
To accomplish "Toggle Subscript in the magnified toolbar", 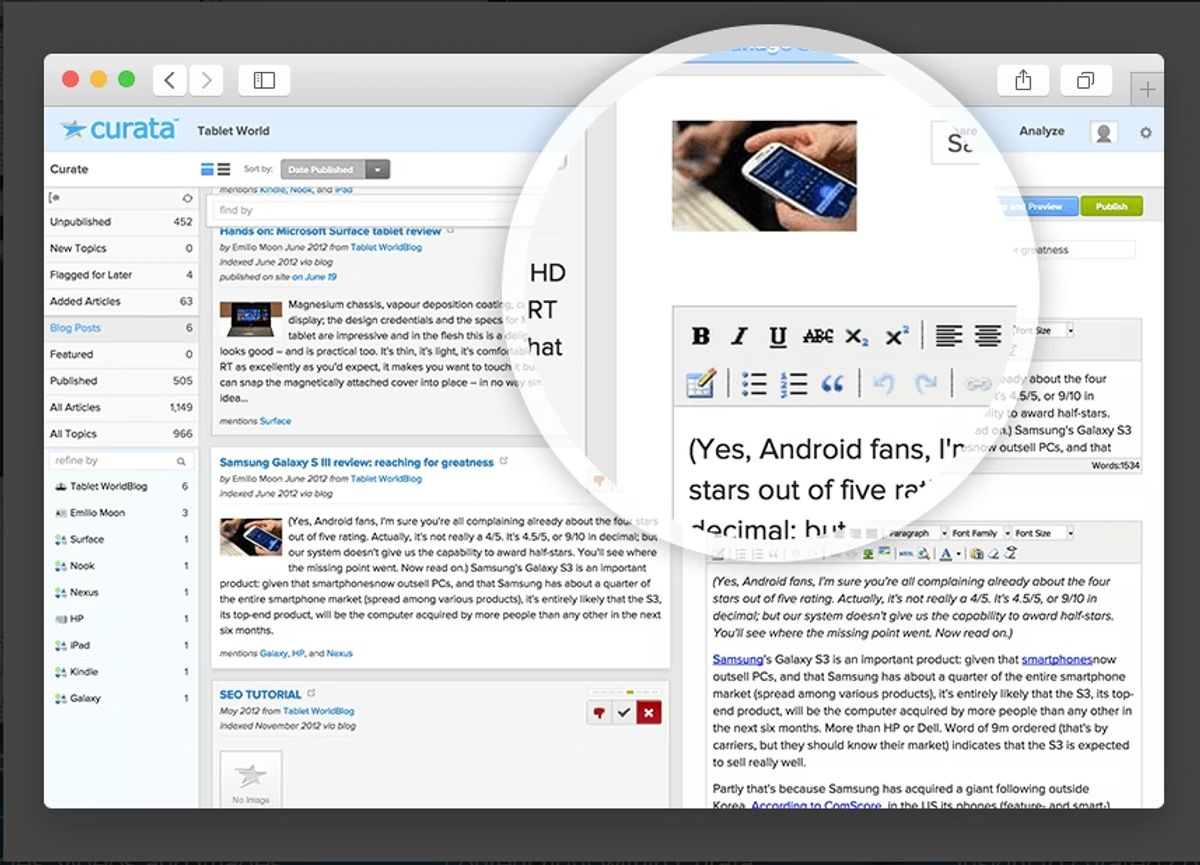I will pyautogui.click(x=857, y=337).
